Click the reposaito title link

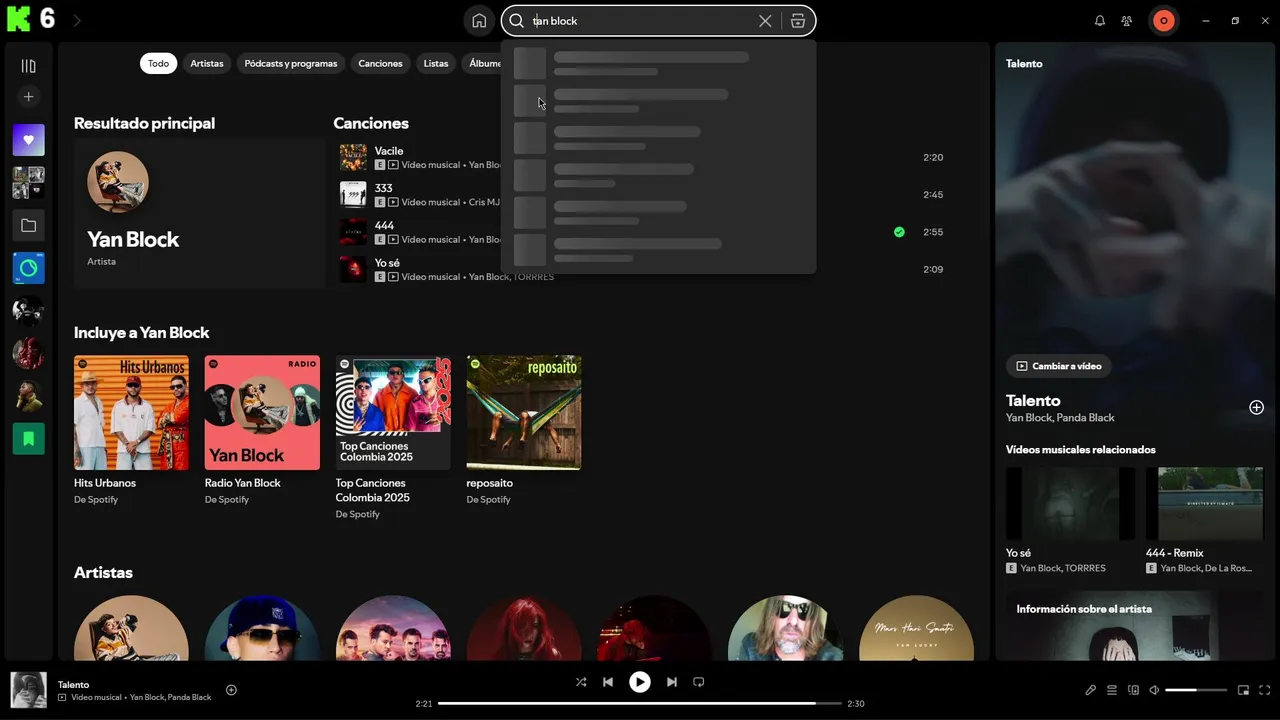(489, 483)
